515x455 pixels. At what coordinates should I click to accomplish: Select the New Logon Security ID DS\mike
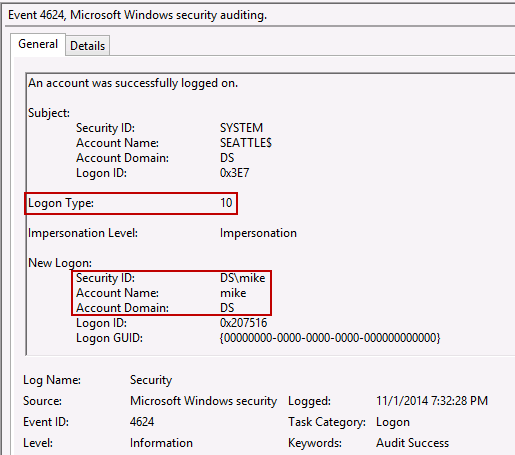[243, 278]
